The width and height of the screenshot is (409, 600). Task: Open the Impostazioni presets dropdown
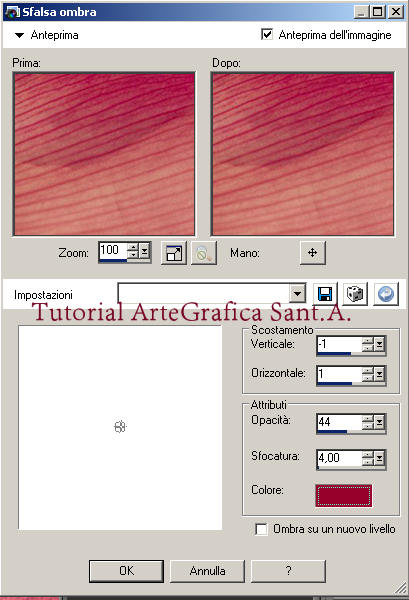[297, 294]
